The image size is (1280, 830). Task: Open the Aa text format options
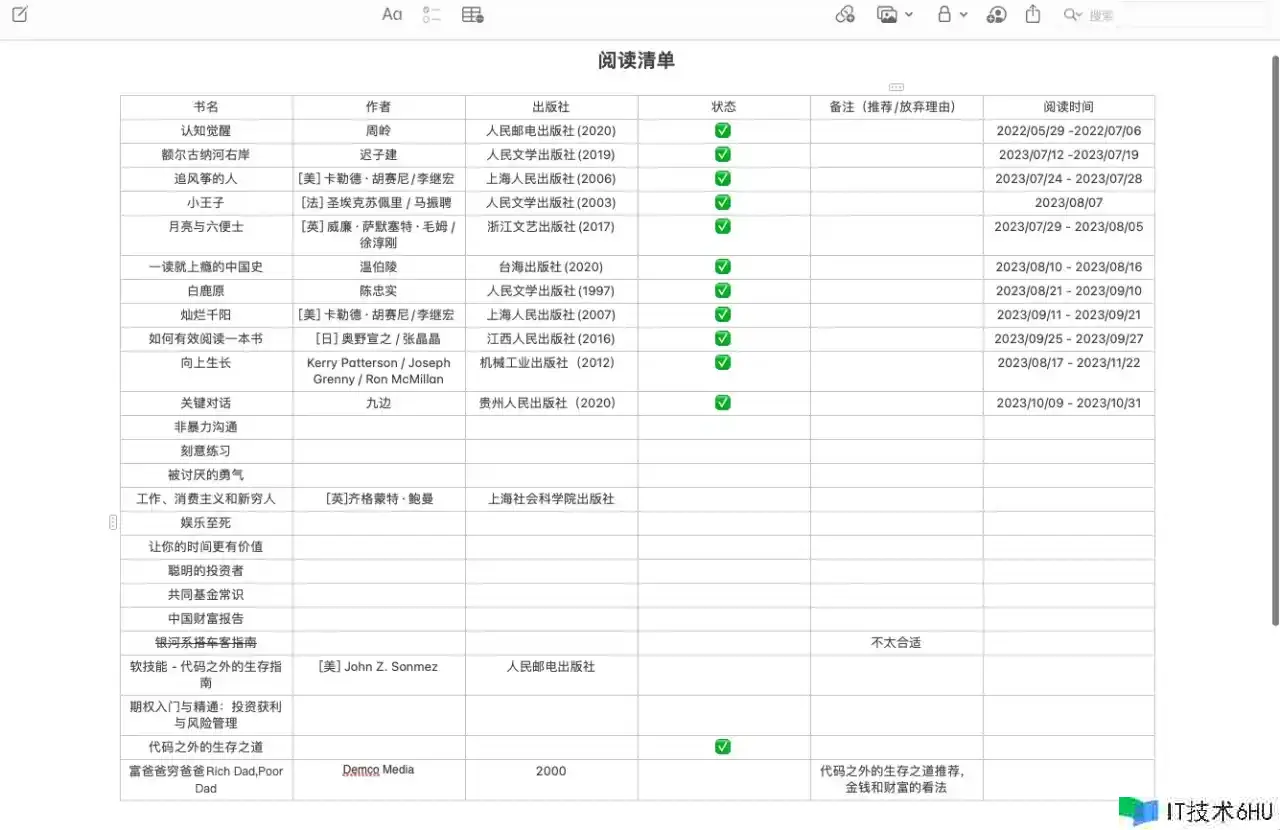tap(392, 14)
